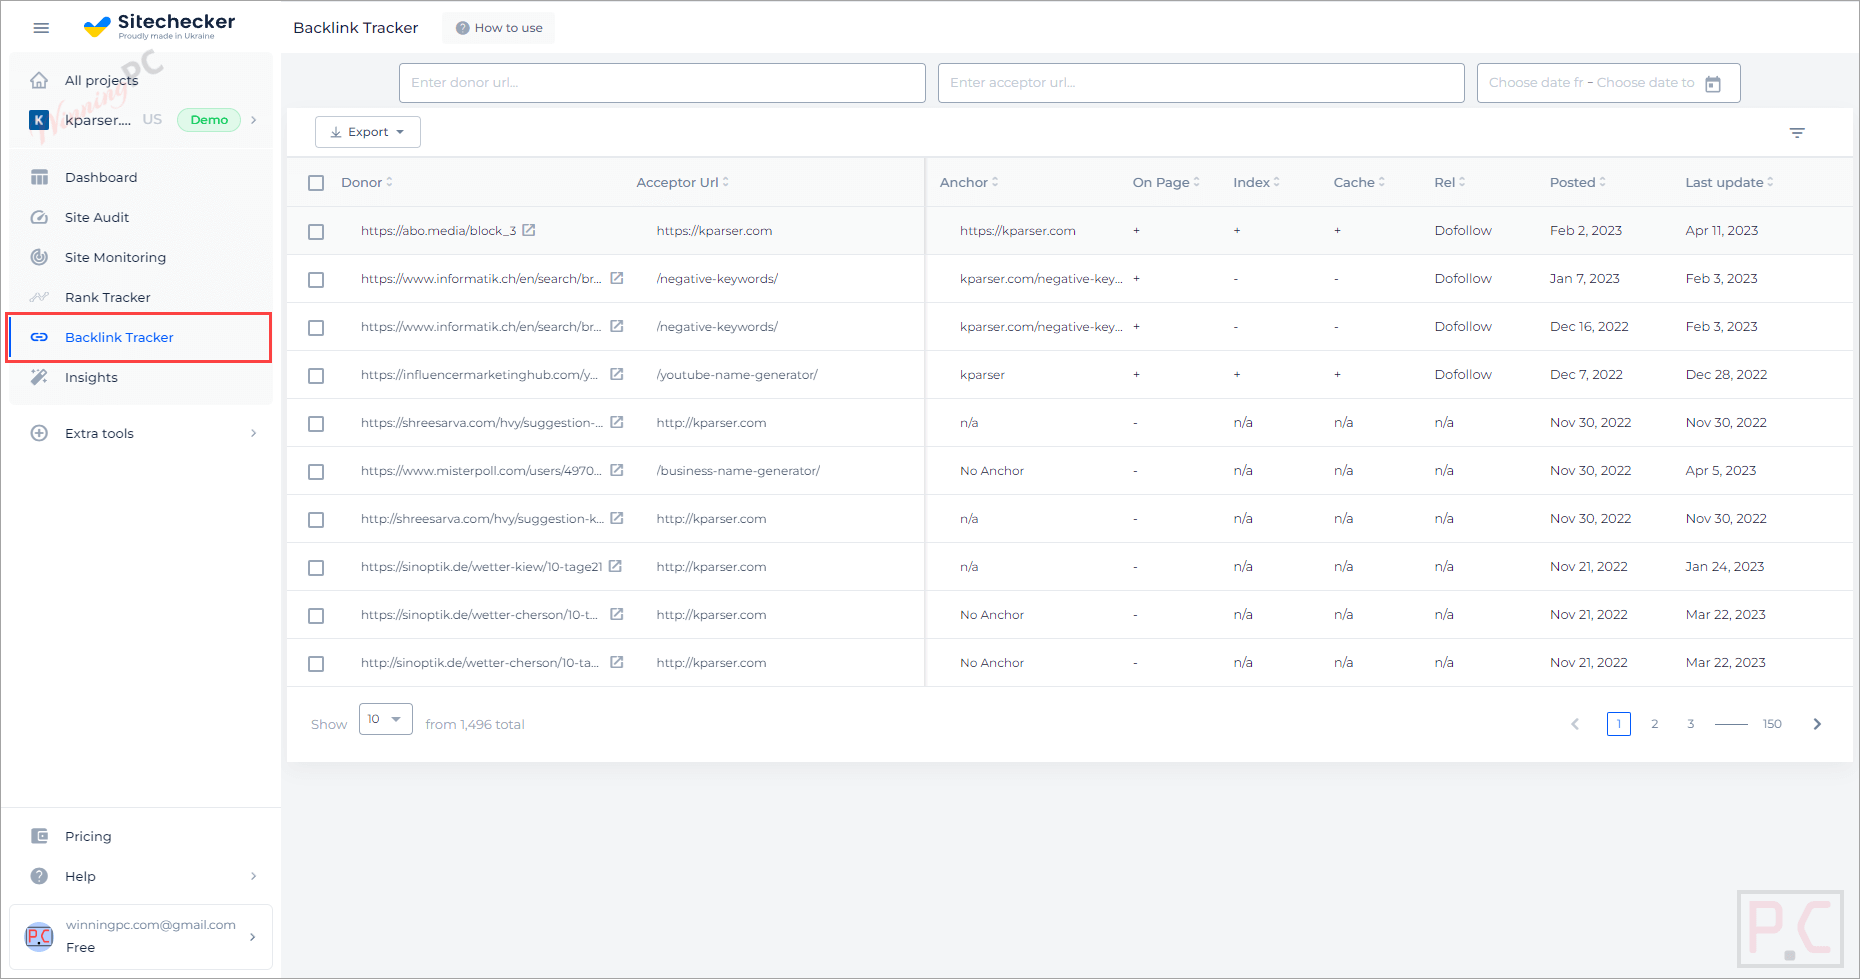Expand the Help submenu chevron
The image size is (1860, 979).
click(254, 876)
